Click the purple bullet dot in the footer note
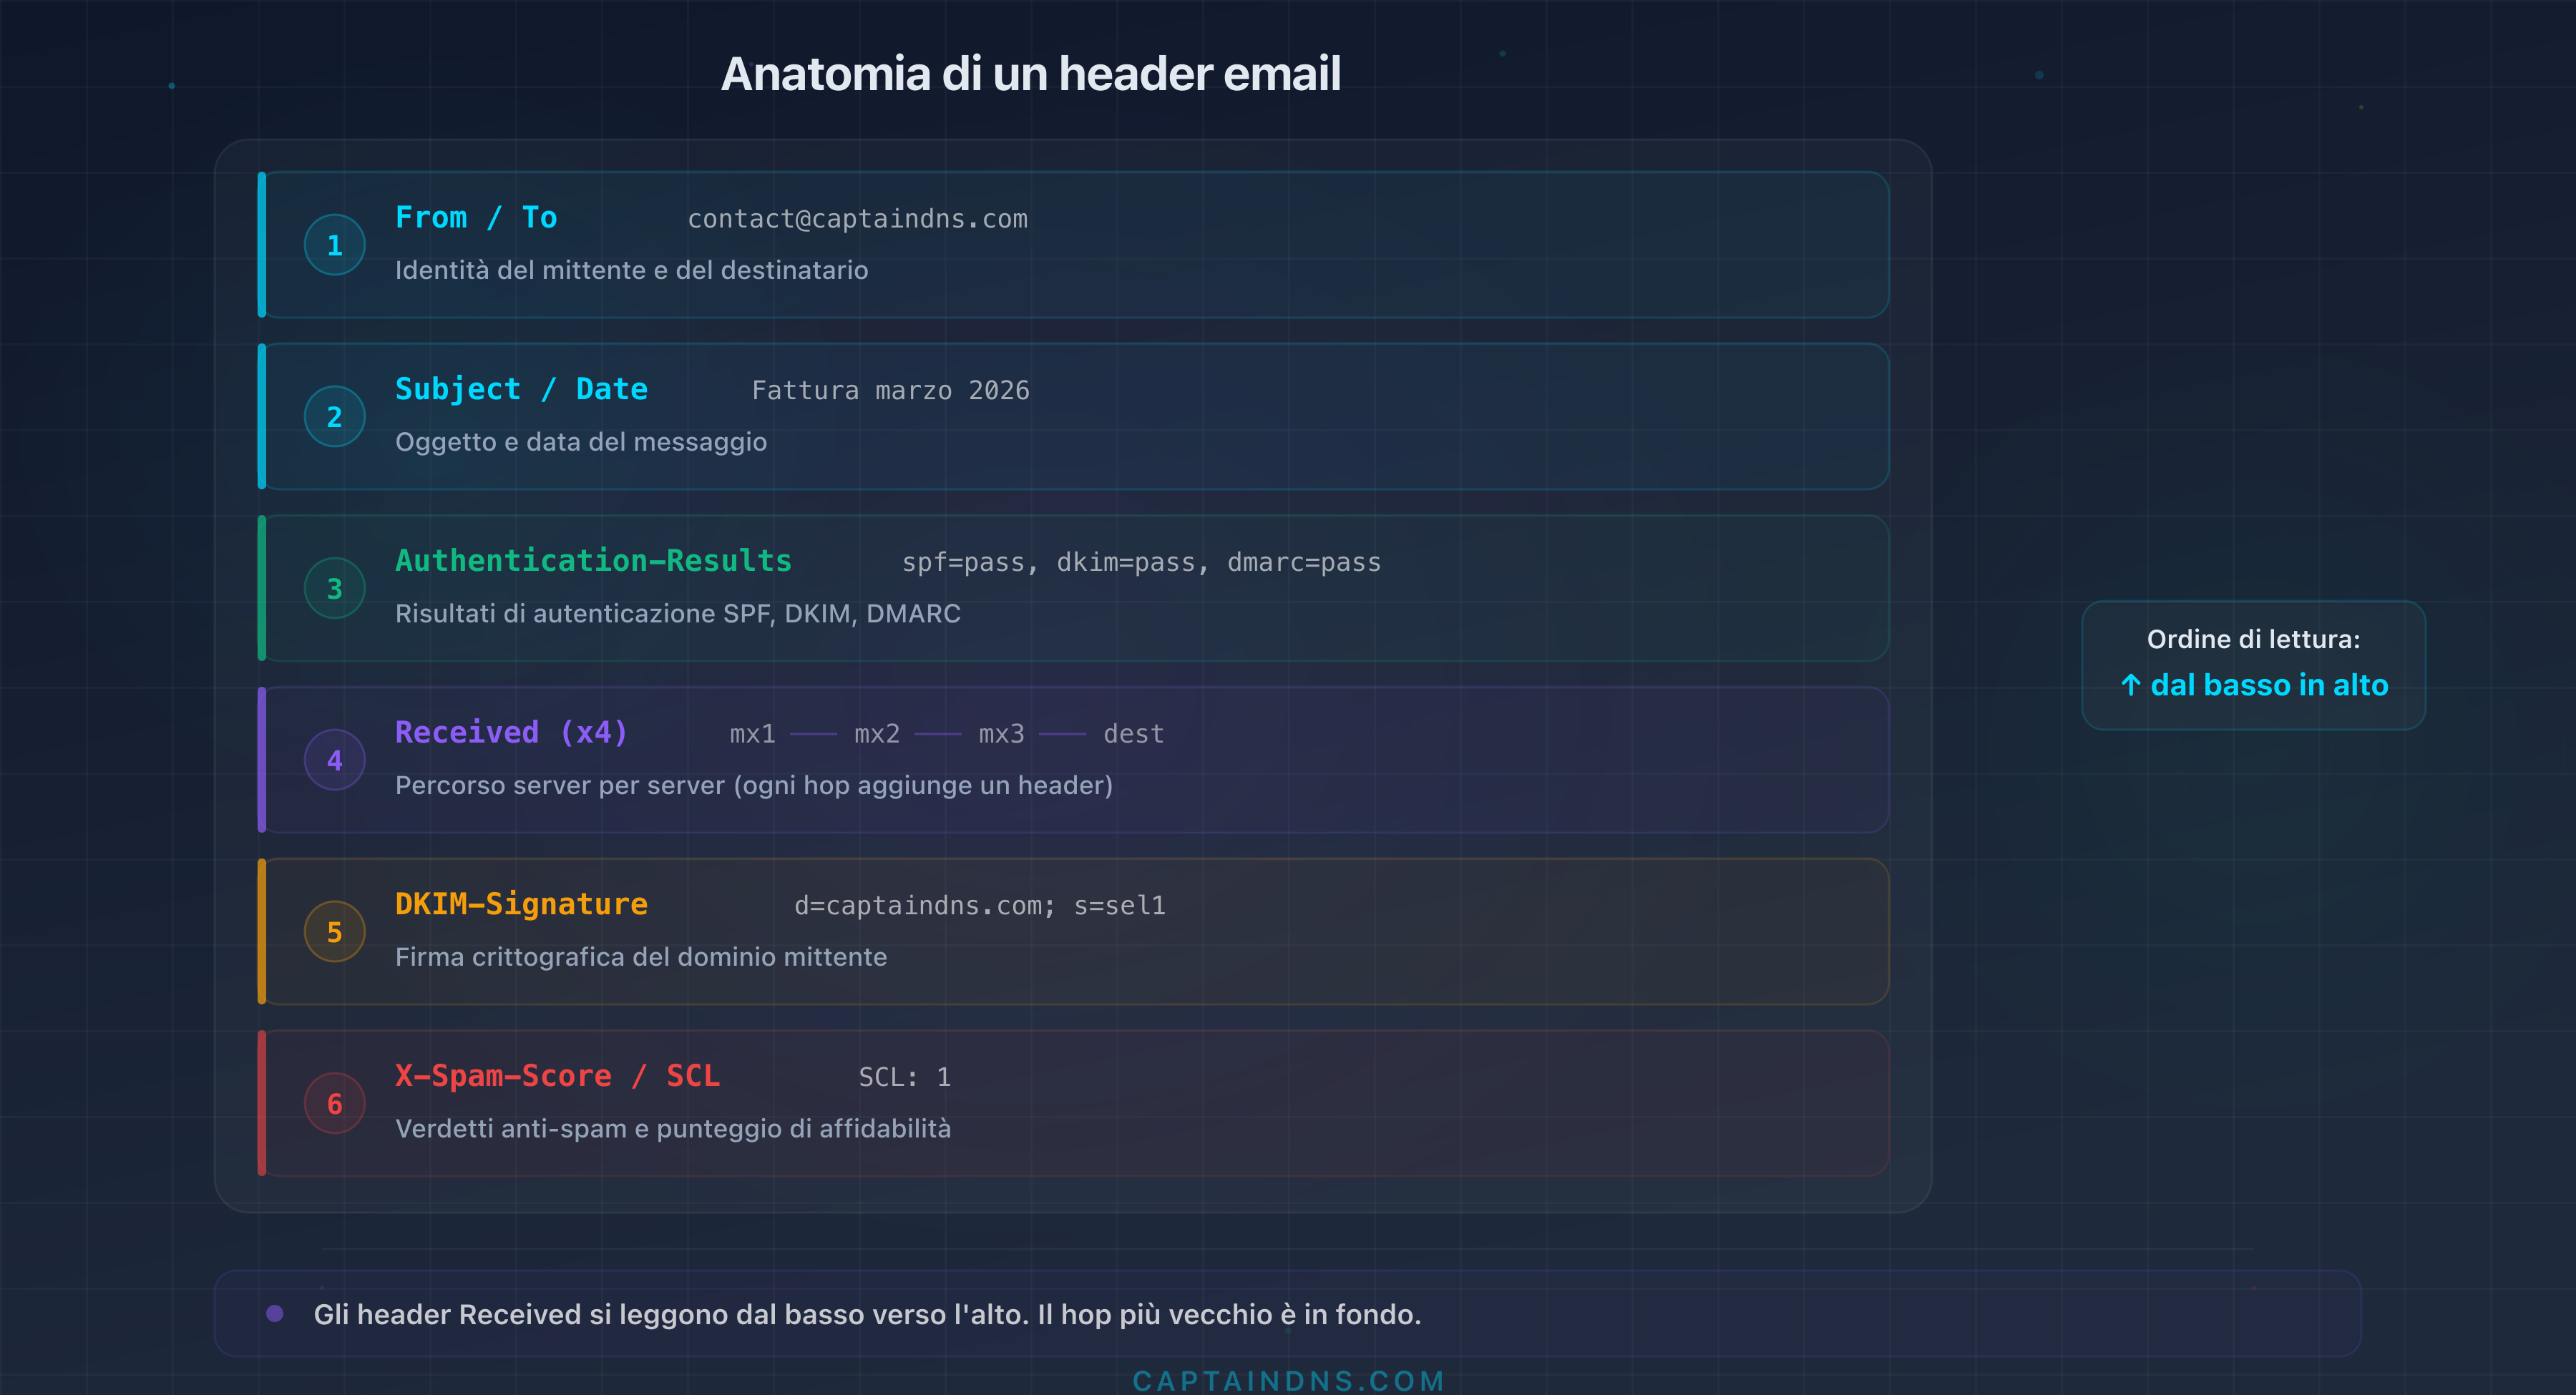The height and width of the screenshot is (1395, 2576). [x=275, y=1313]
